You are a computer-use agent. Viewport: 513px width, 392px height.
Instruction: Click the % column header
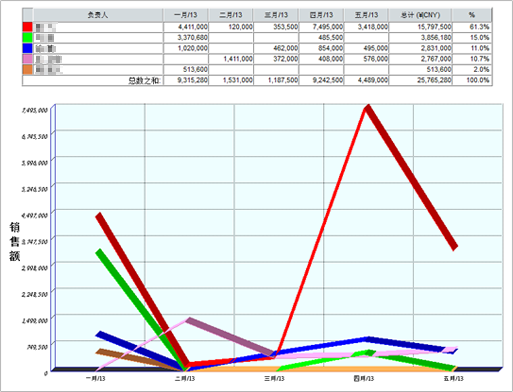(x=472, y=15)
